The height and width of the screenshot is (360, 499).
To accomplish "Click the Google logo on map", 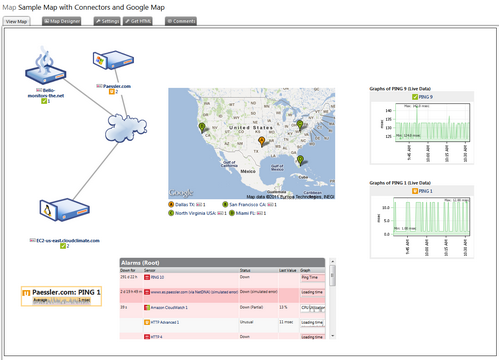I will 181,193.
